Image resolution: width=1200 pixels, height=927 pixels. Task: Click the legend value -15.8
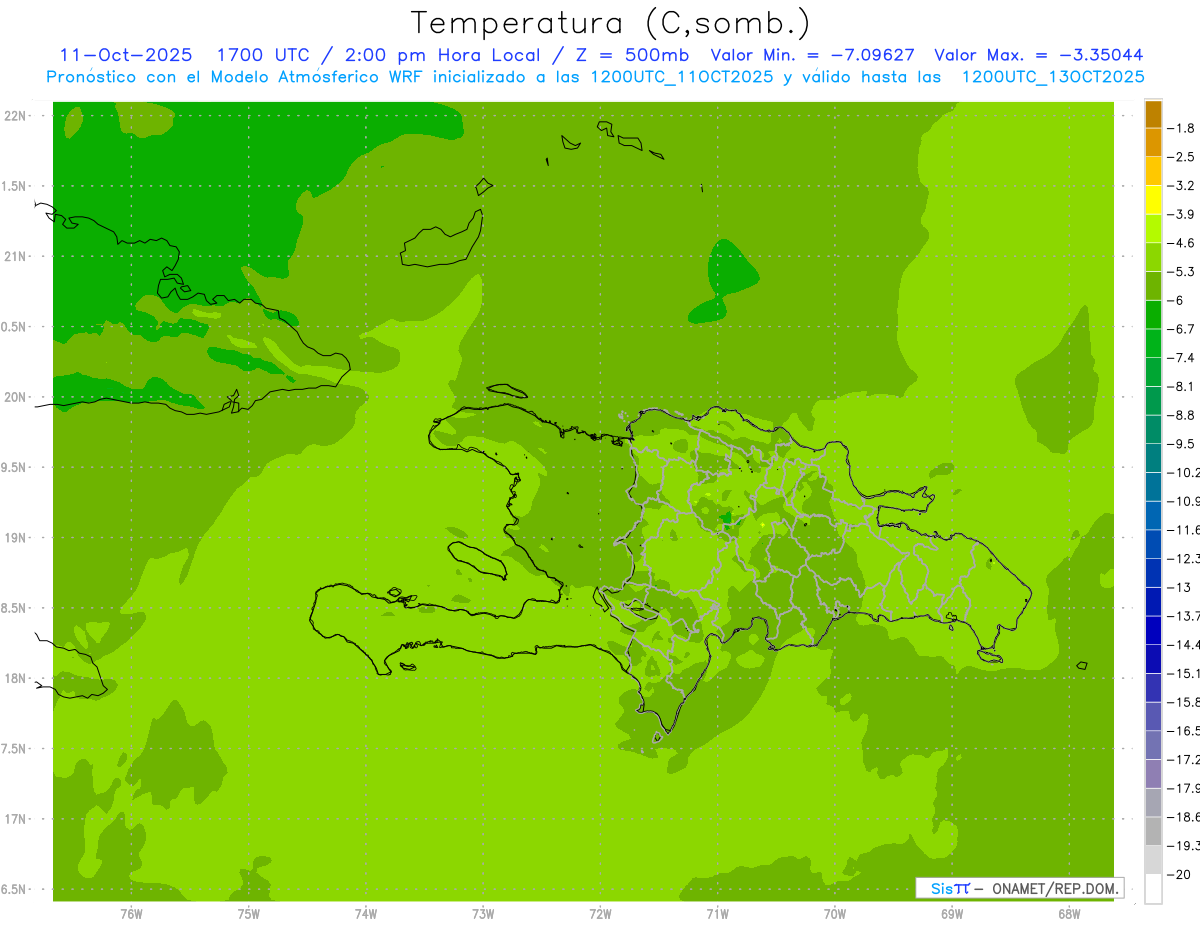(x=1184, y=702)
